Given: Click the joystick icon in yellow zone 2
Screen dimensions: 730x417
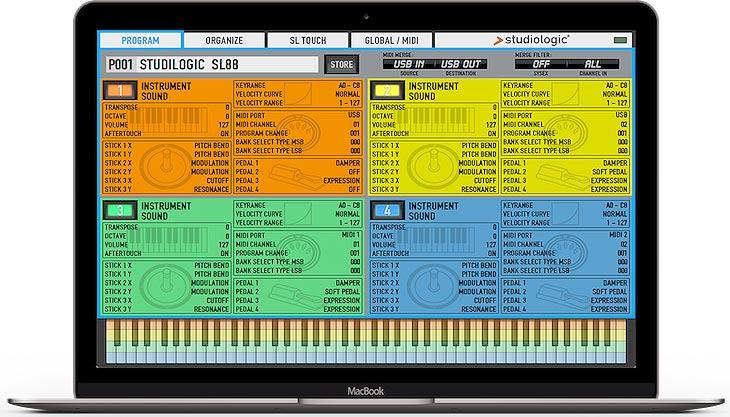Looking at the screenshot, I should click(x=433, y=166).
